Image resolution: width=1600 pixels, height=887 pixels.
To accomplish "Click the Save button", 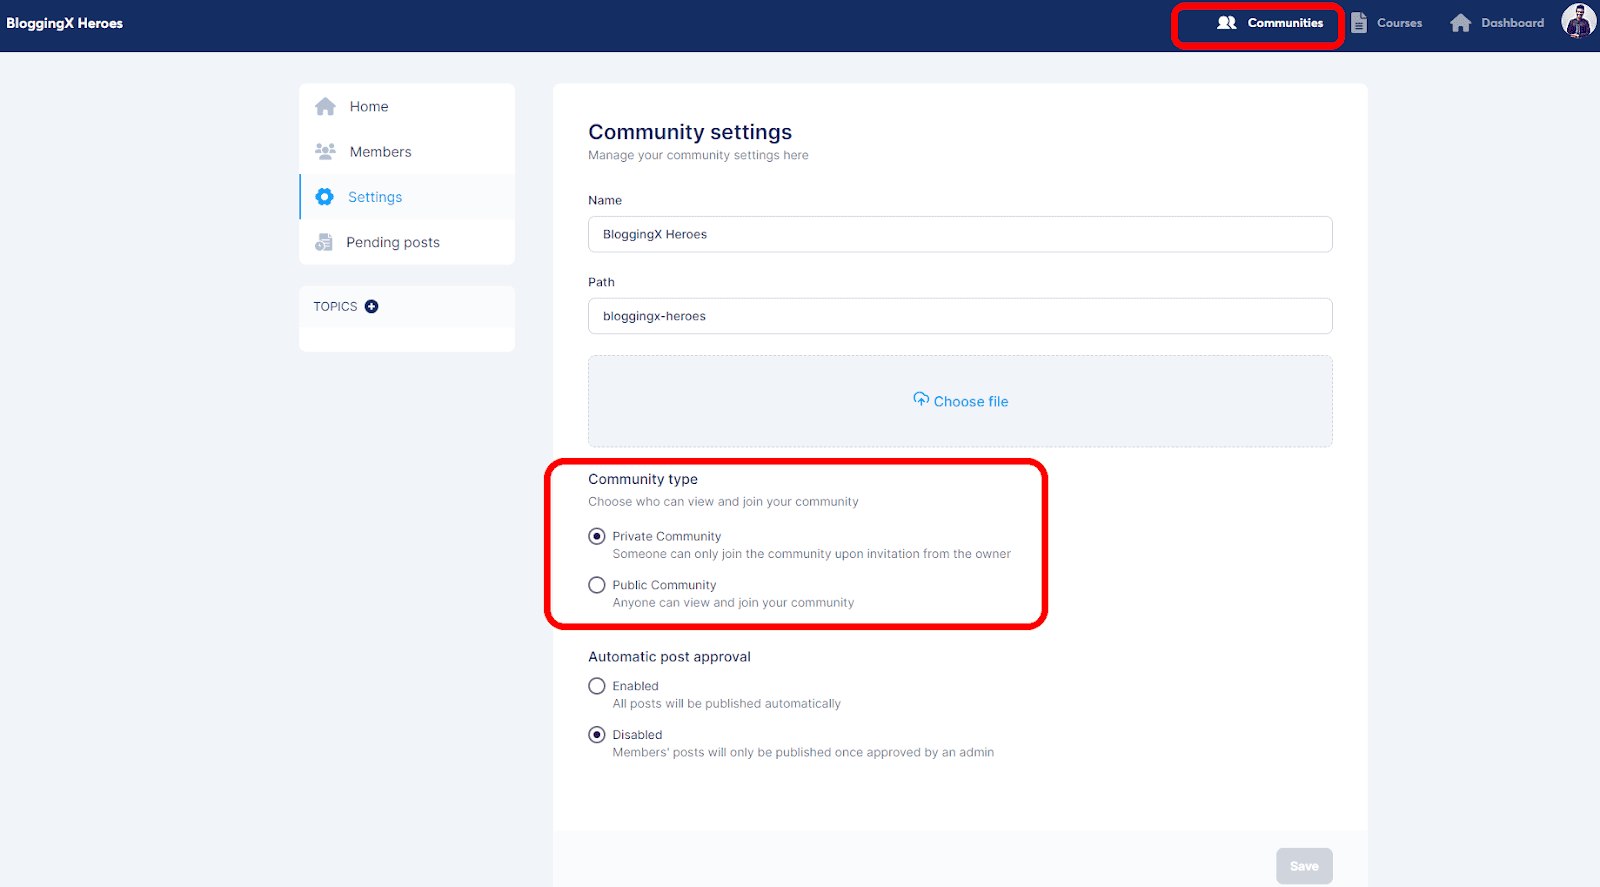I will 1304,866.
